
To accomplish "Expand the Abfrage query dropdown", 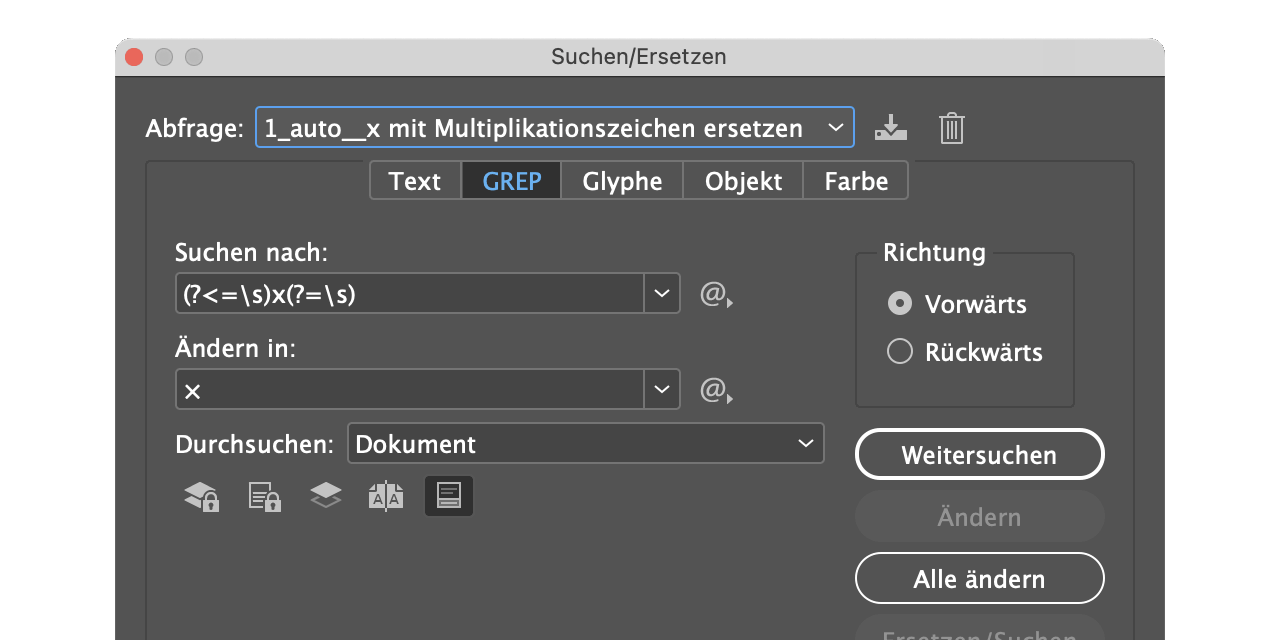I will pyautogui.click(x=836, y=127).
